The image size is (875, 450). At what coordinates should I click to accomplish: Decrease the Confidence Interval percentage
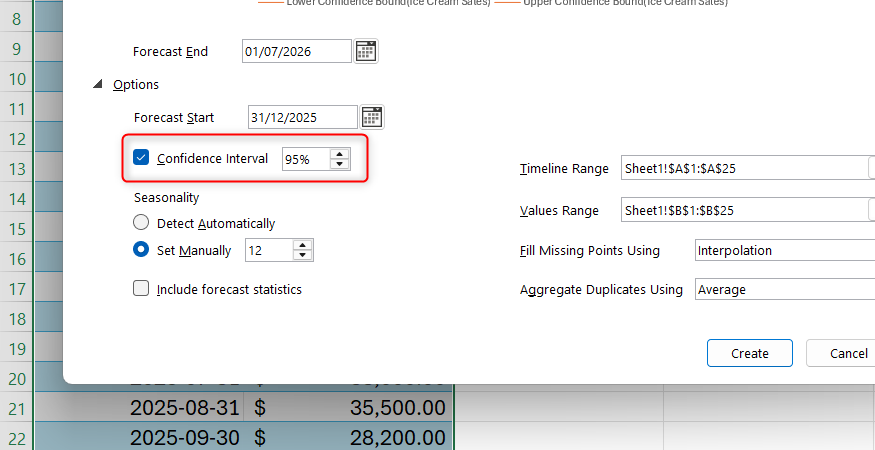pyautogui.click(x=339, y=164)
